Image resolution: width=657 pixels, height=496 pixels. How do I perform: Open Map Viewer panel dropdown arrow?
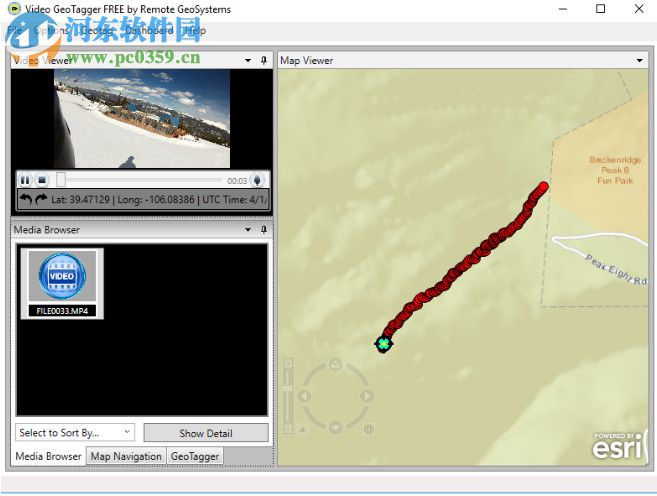coord(639,61)
